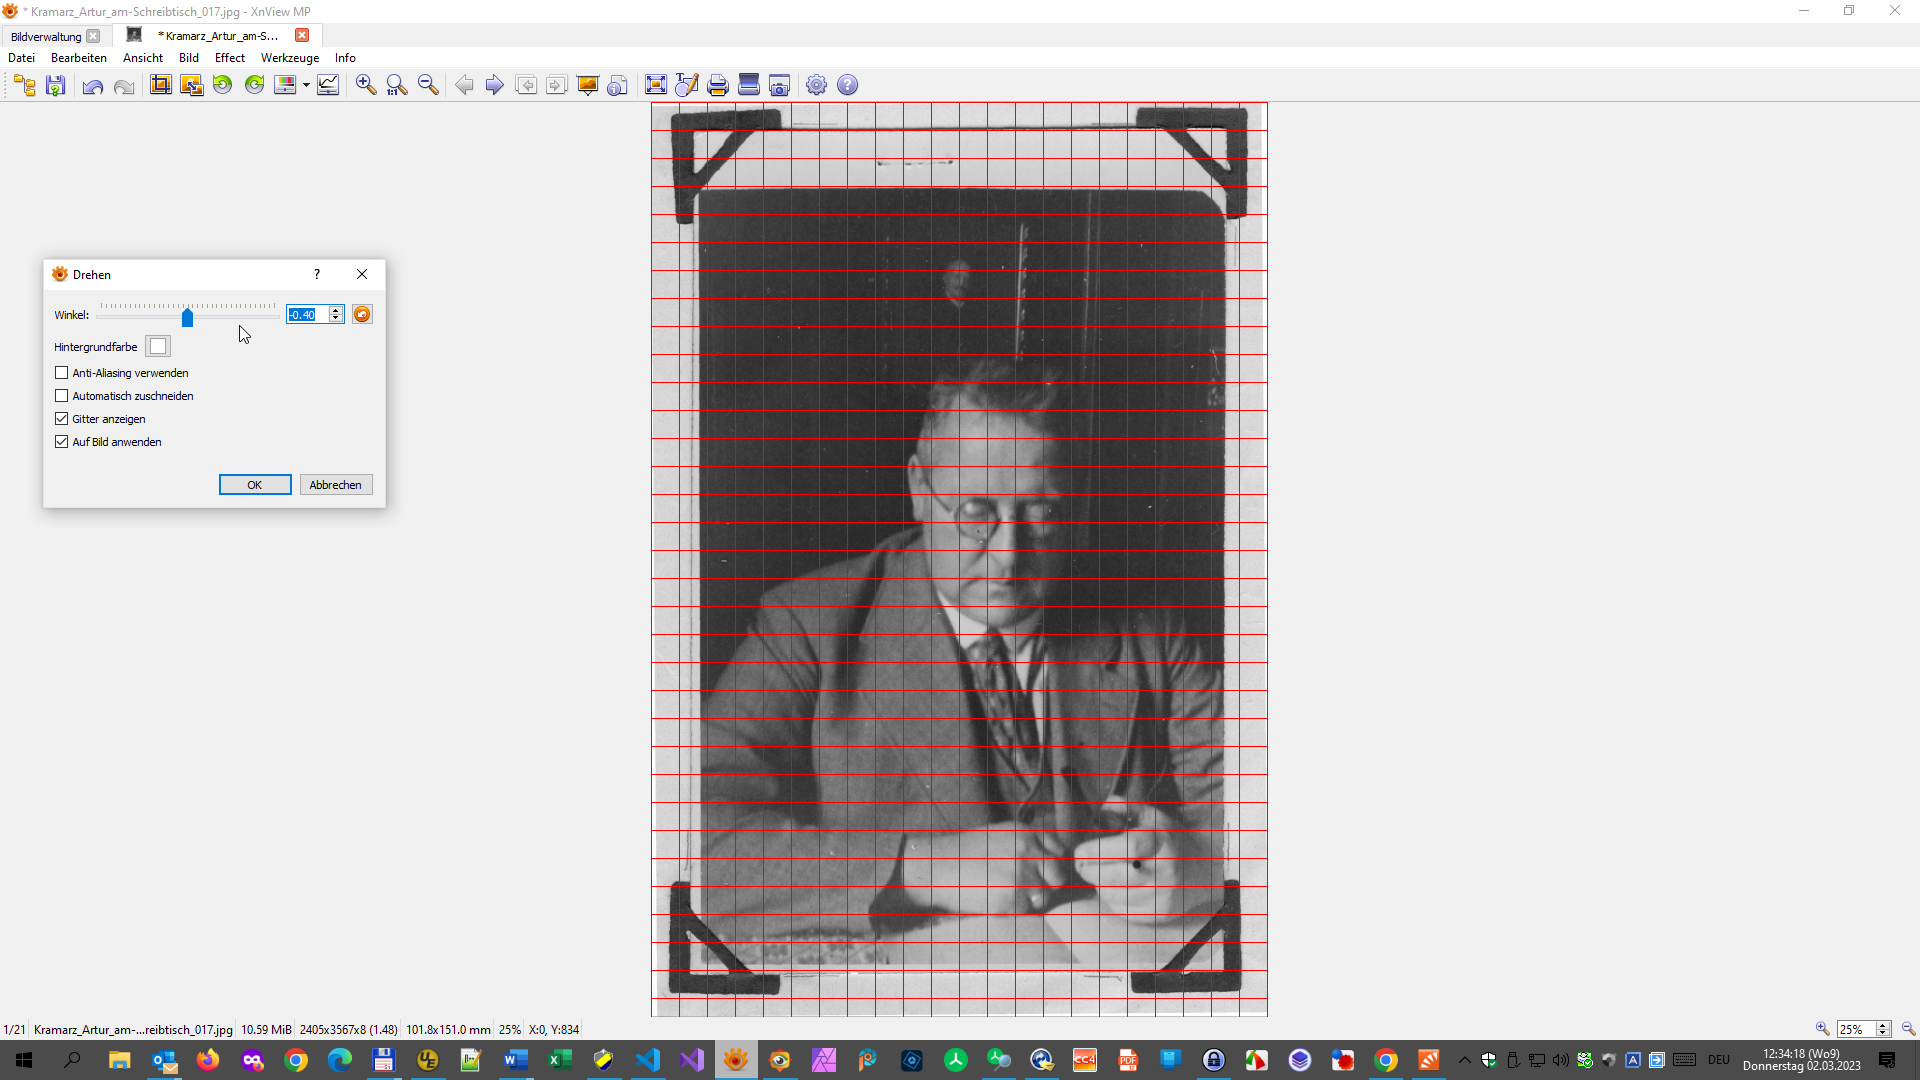Click the Resize image toolbar icon
This screenshot has height=1080, width=1920.
point(191,85)
